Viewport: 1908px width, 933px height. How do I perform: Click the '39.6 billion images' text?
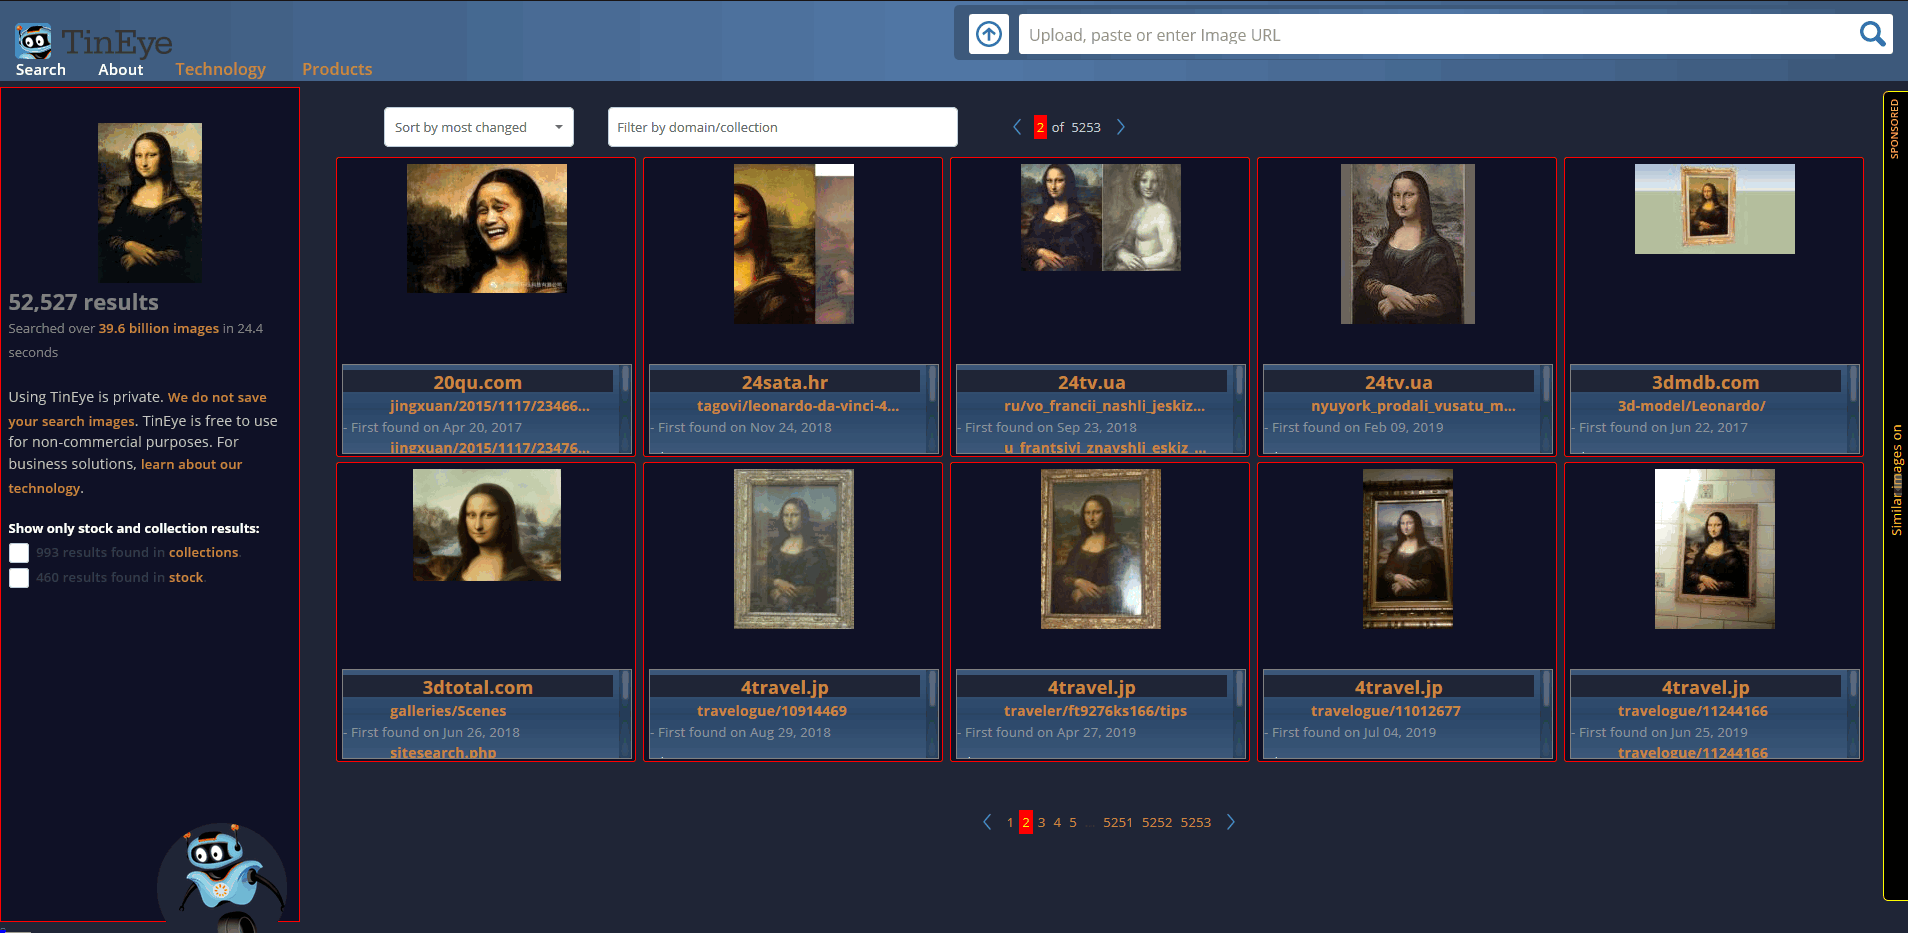tap(159, 328)
